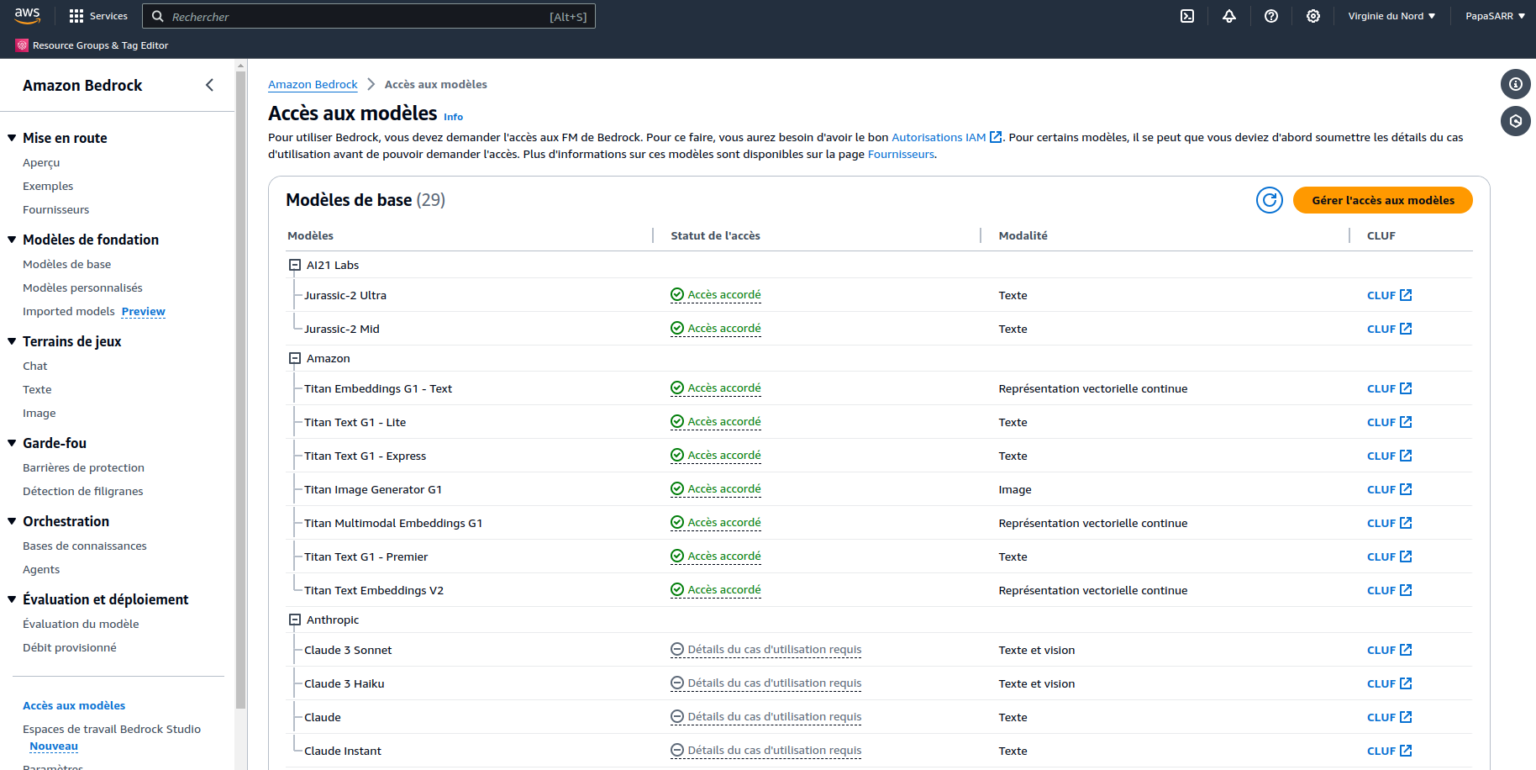Collapse the Anthropic model group
This screenshot has width=1536, height=770.
(295, 620)
